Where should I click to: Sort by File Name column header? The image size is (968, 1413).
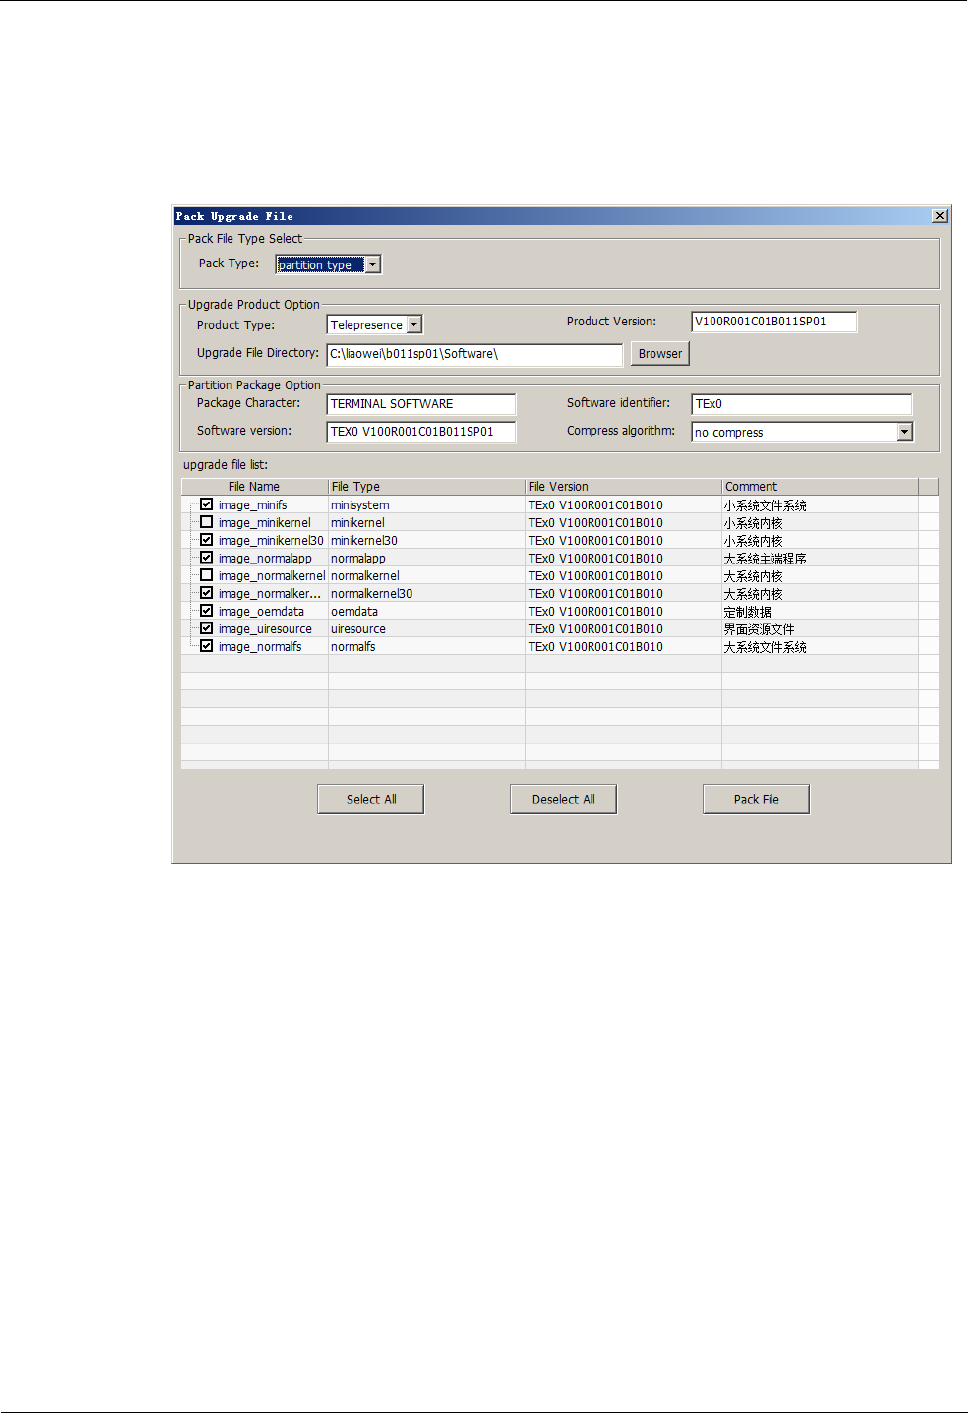pos(255,487)
